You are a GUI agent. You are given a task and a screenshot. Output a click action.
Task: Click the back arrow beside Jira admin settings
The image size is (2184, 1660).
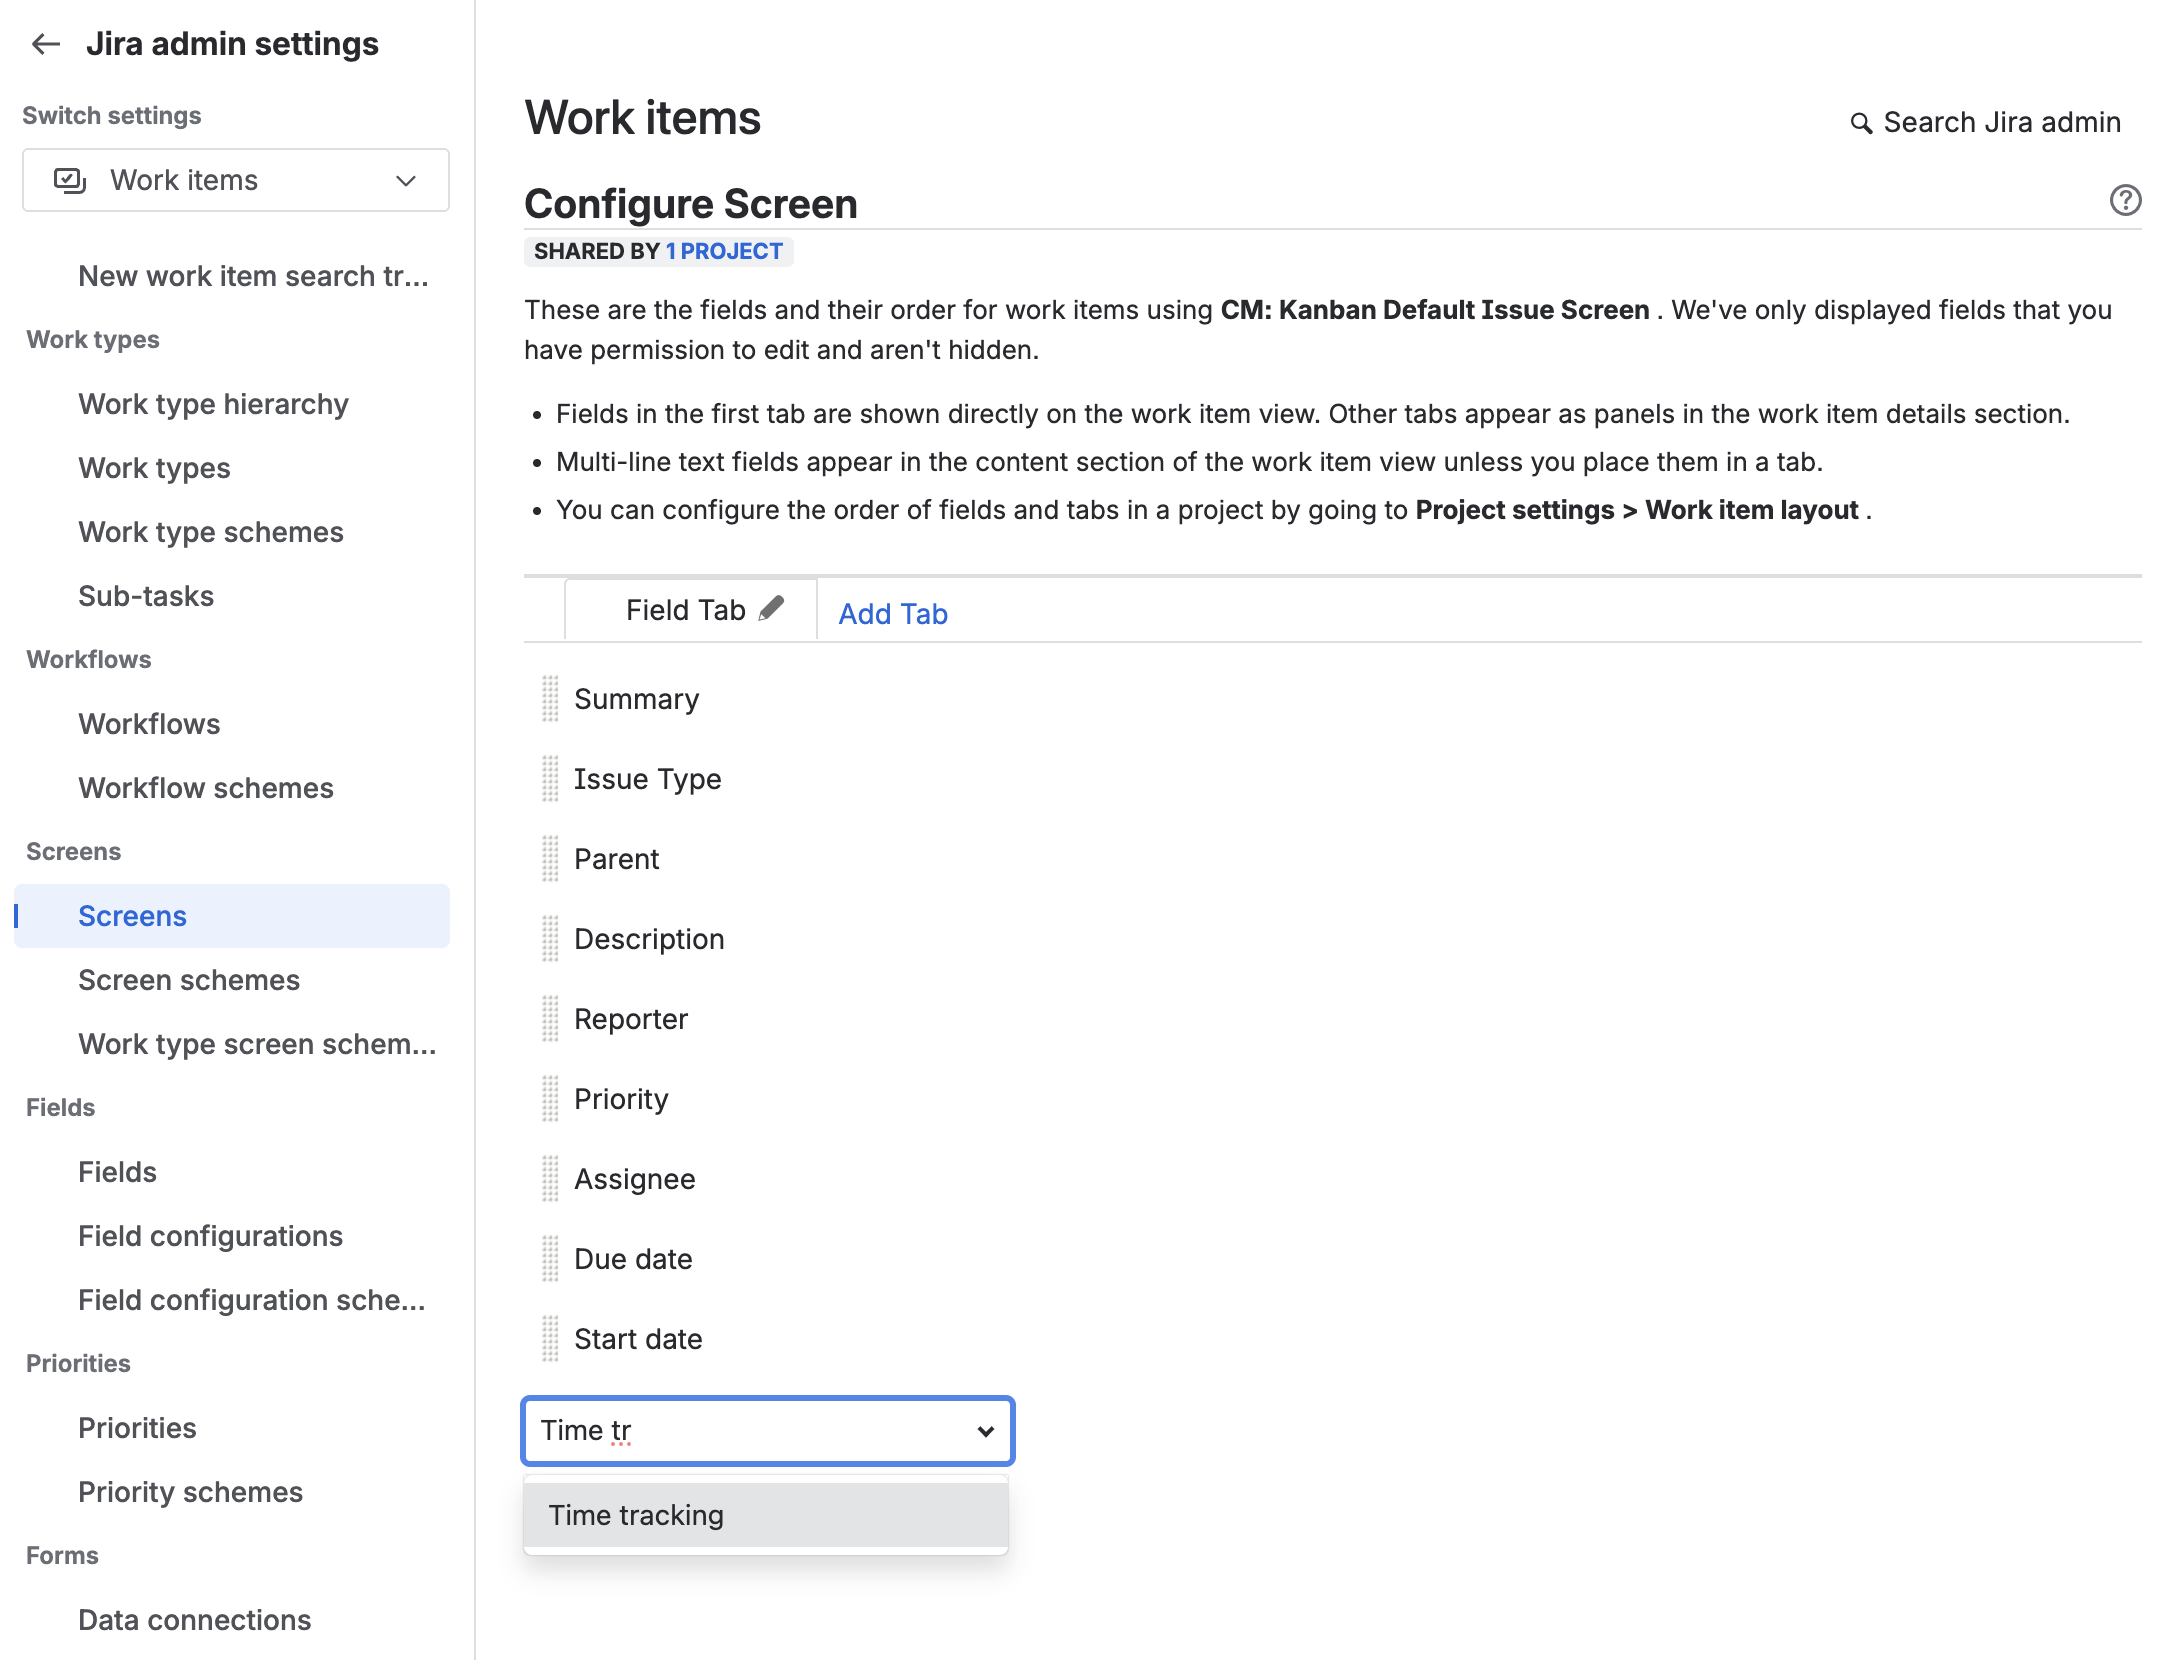[x=46, y=44]
